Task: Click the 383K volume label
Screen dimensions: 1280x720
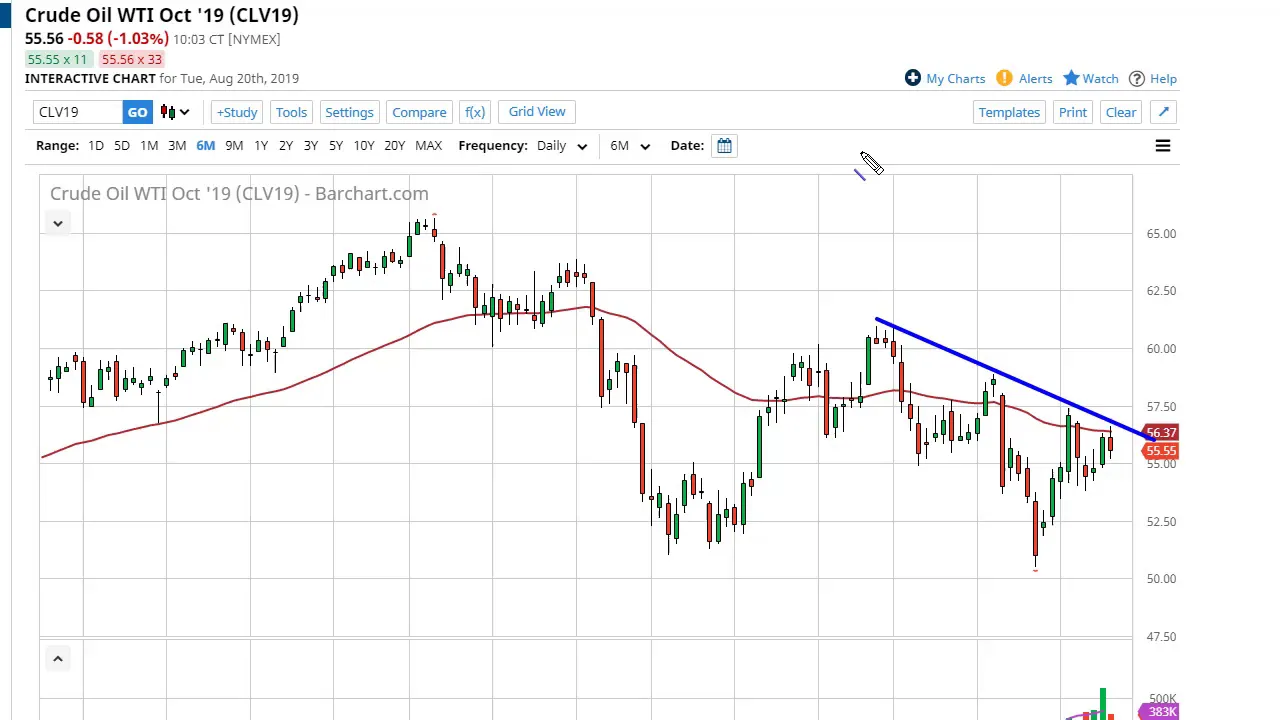Action: 1161,712
